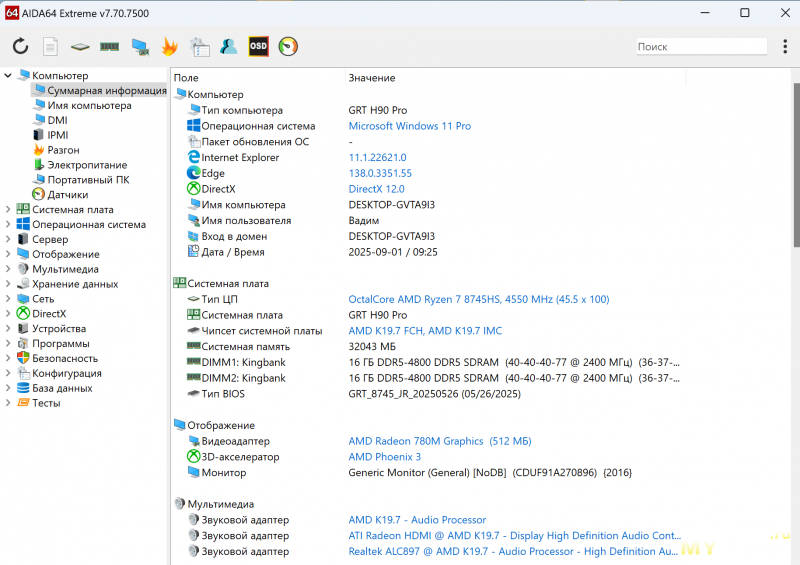Expand the Сервер tree node
The image size is (800, 565).
pos(8,239)
